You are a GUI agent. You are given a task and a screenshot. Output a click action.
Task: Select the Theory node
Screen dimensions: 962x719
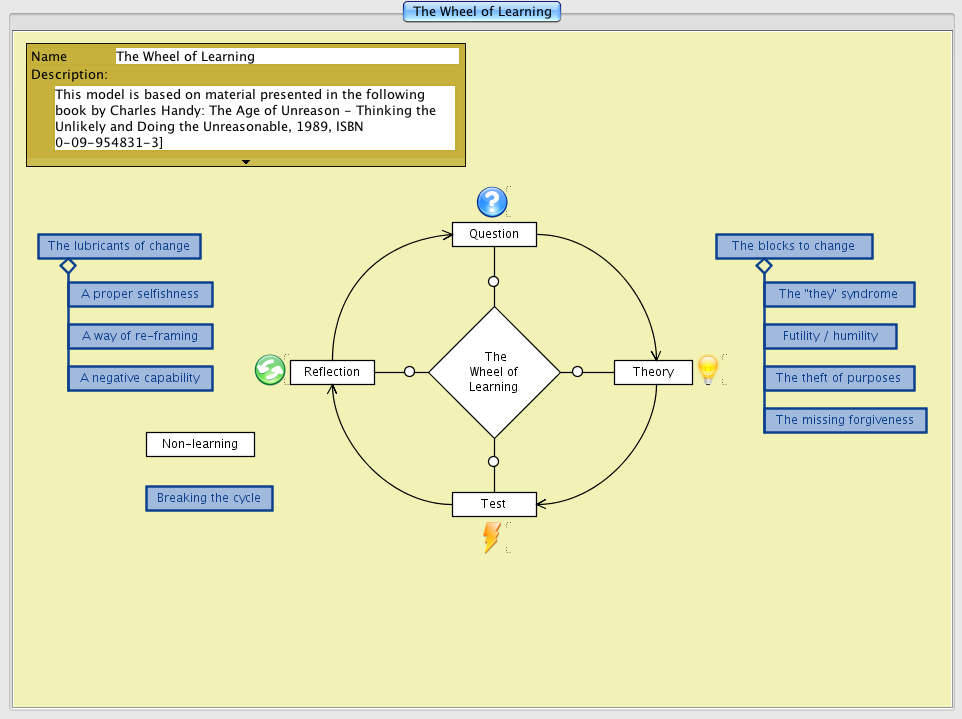click(653, 372)
